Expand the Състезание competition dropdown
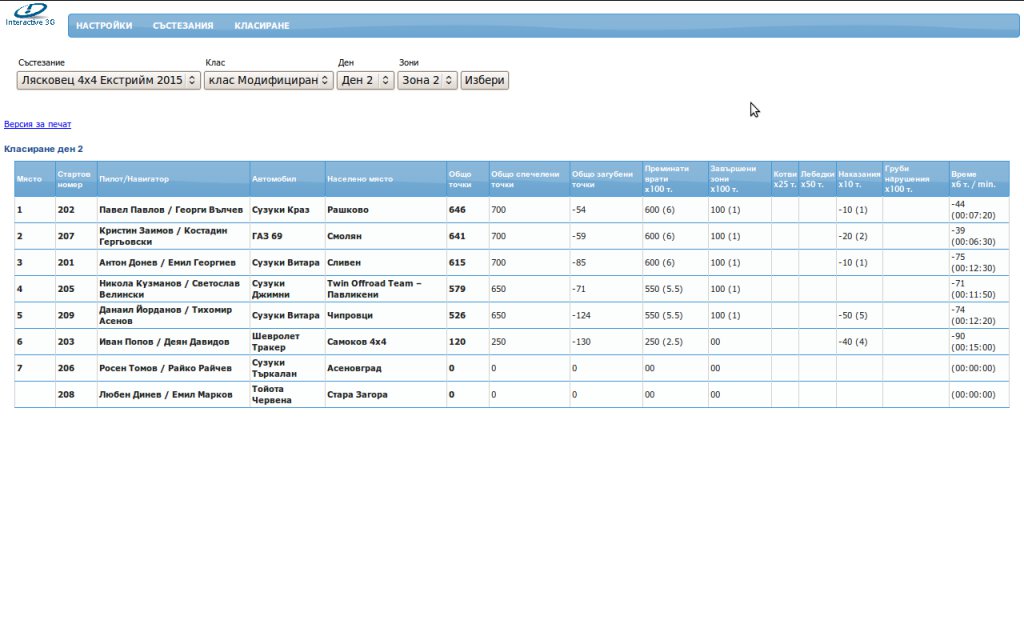Viewport: 1024px width, 640px height. click(108, 80)
